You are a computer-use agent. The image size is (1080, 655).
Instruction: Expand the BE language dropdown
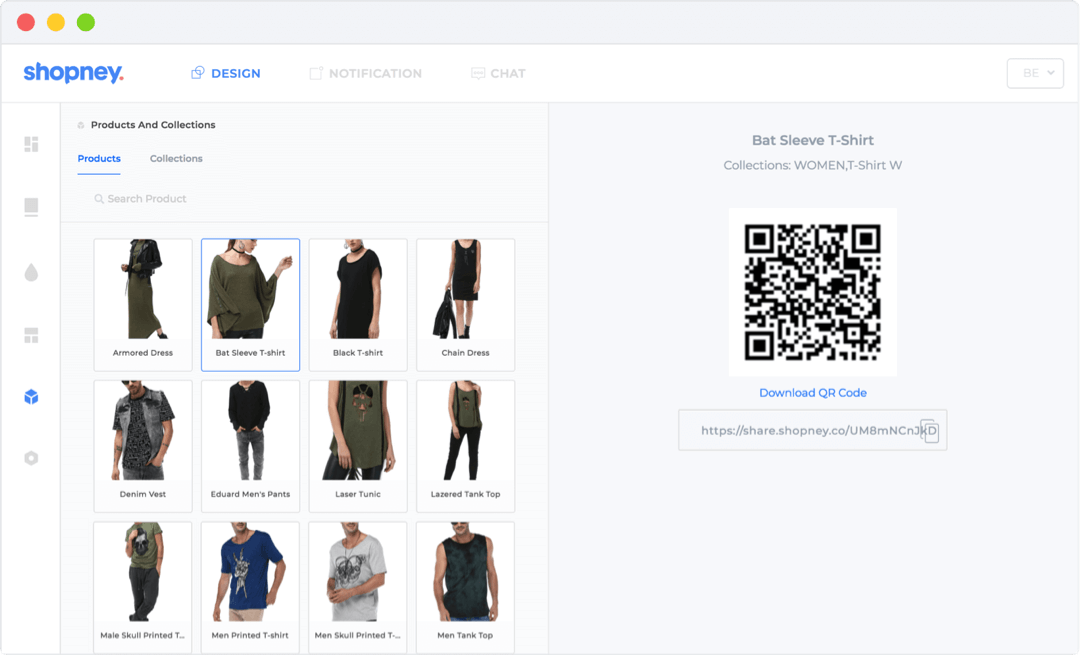1035,73
